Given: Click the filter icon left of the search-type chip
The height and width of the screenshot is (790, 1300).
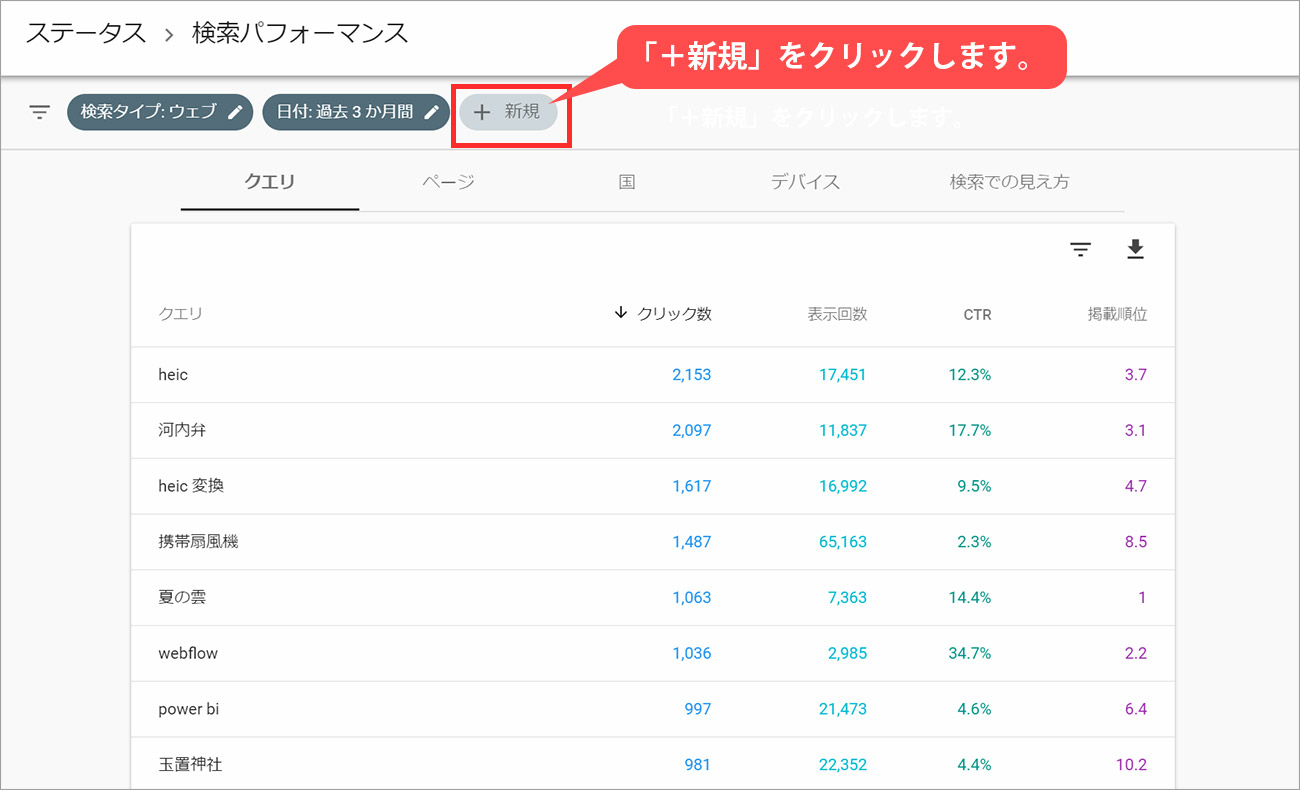Looking at the screenshot, I should (39, 112).
